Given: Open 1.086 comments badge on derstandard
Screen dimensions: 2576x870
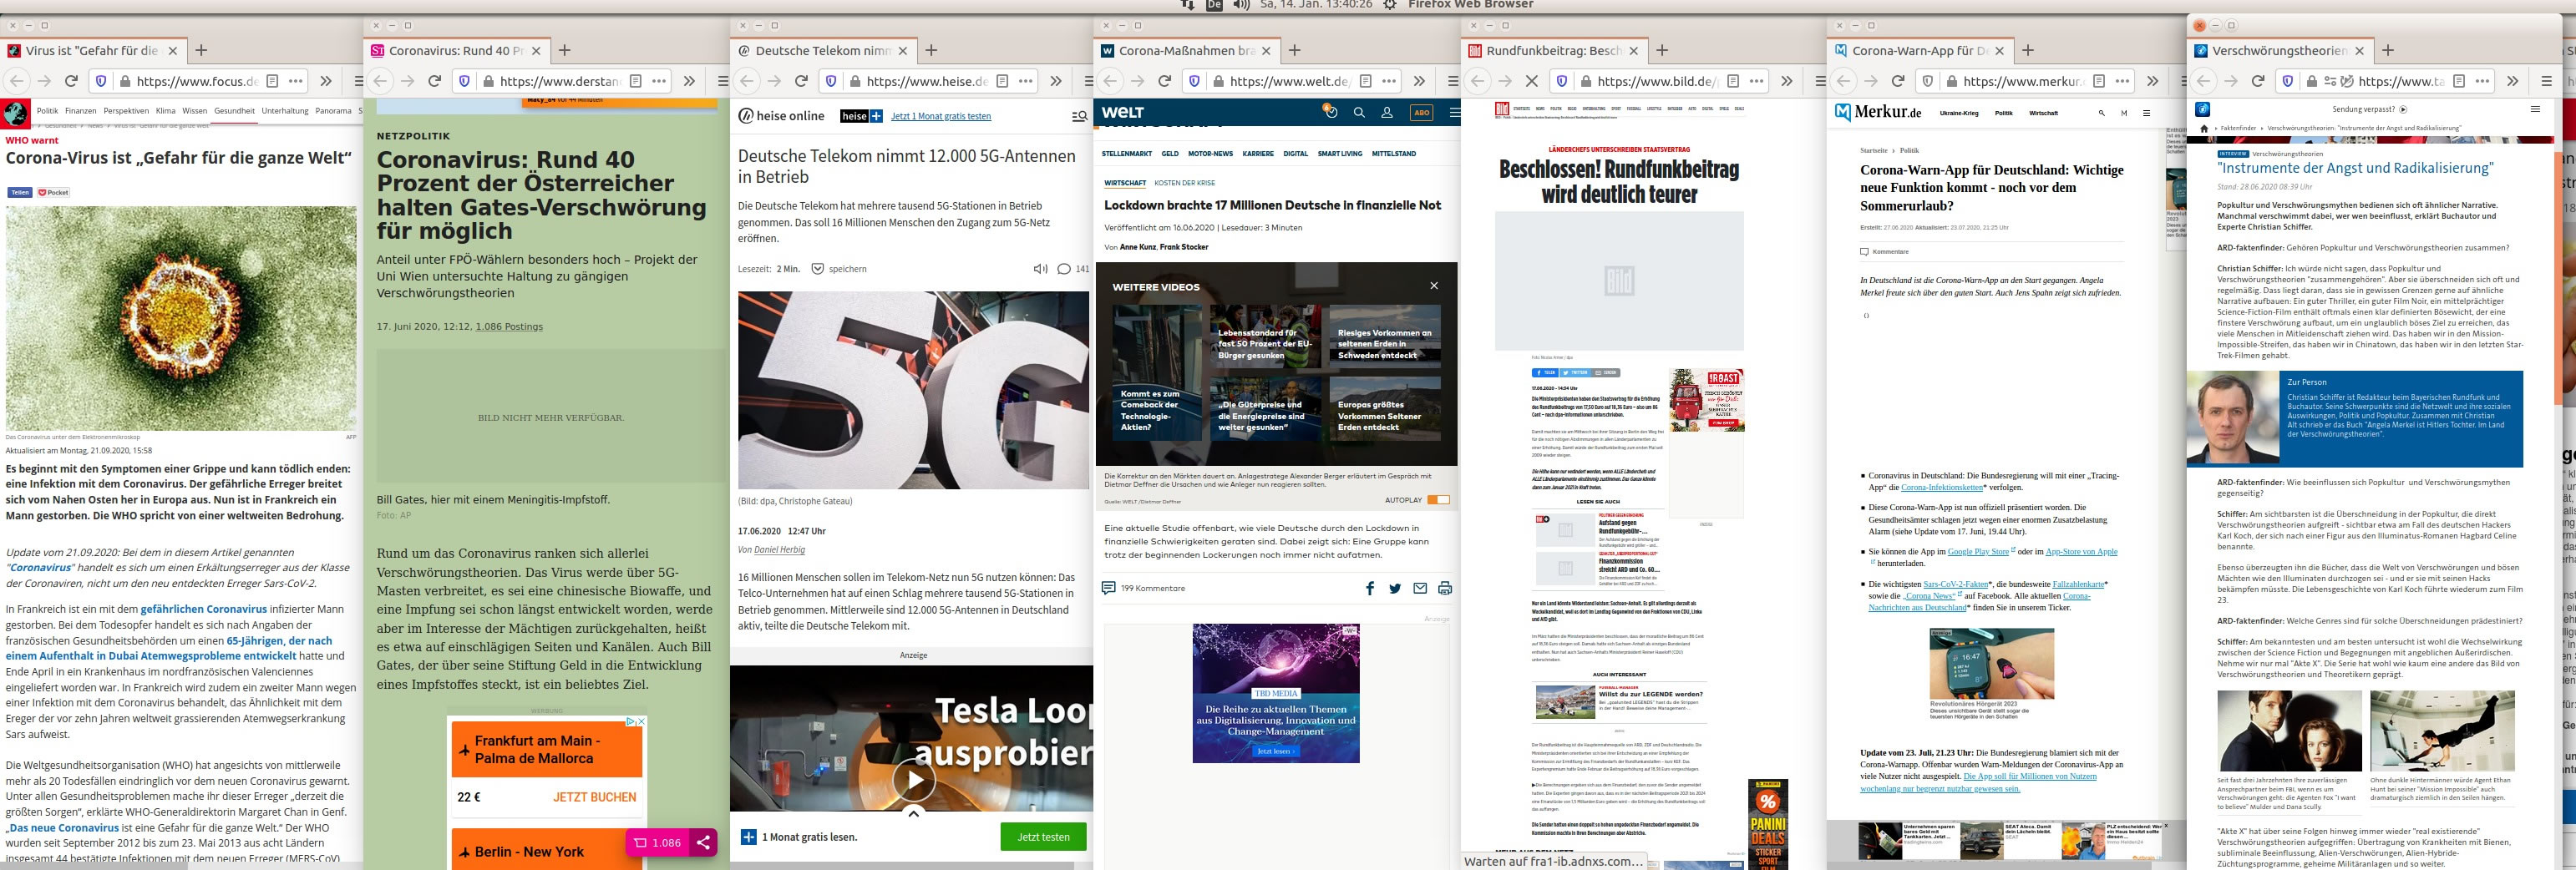Looking at the screenshot, I should [657, 842].
